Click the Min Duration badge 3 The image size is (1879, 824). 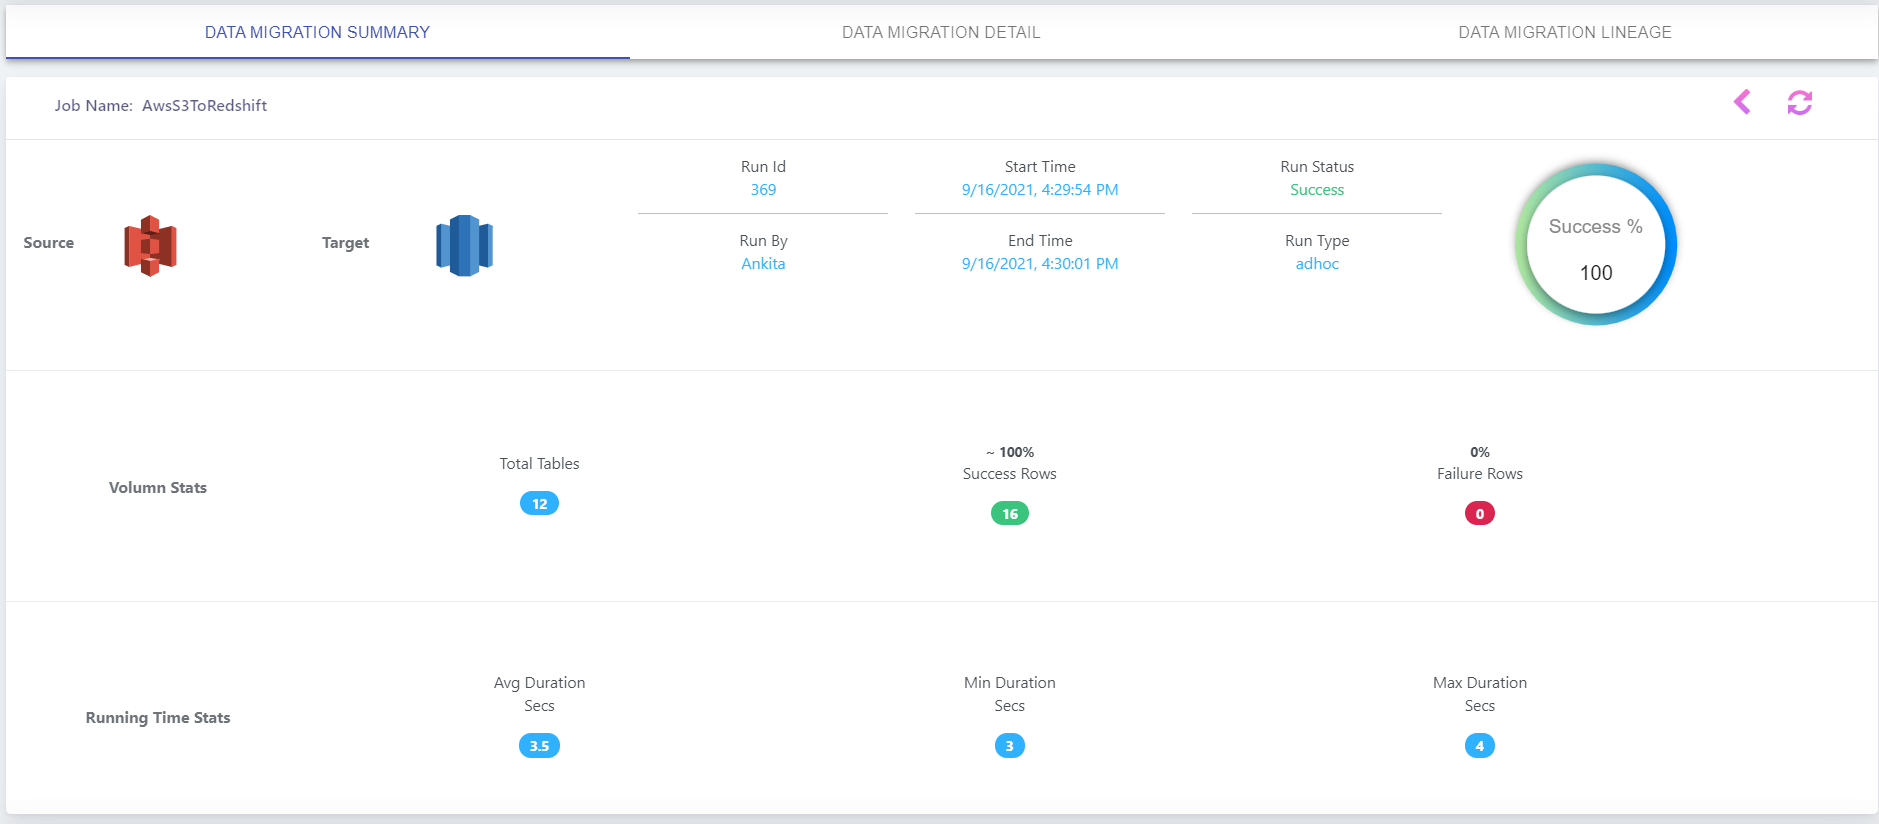pos(1010,746)
